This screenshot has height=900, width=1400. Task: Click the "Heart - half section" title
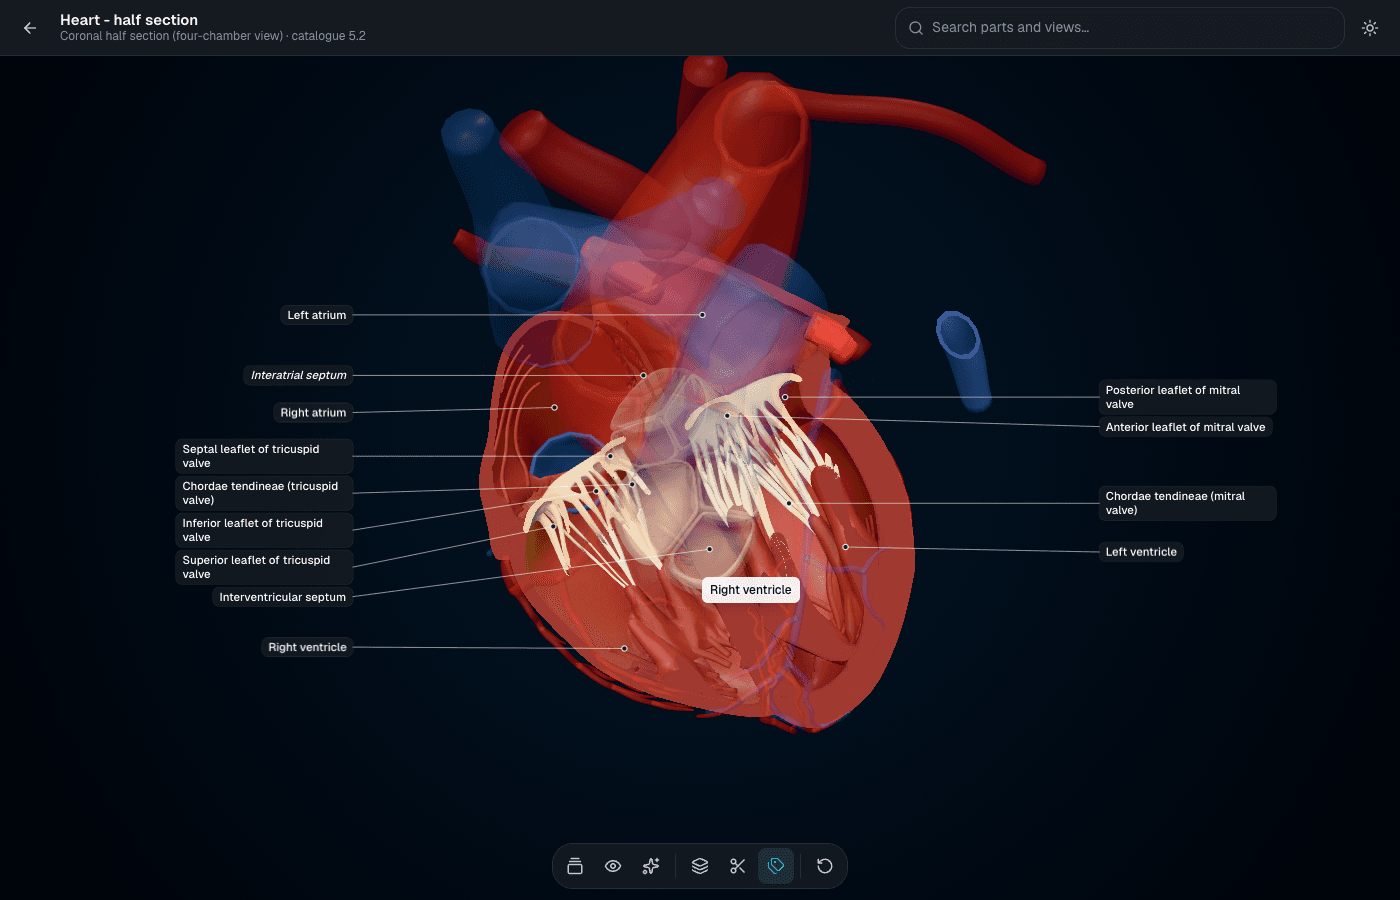point(129,20)
